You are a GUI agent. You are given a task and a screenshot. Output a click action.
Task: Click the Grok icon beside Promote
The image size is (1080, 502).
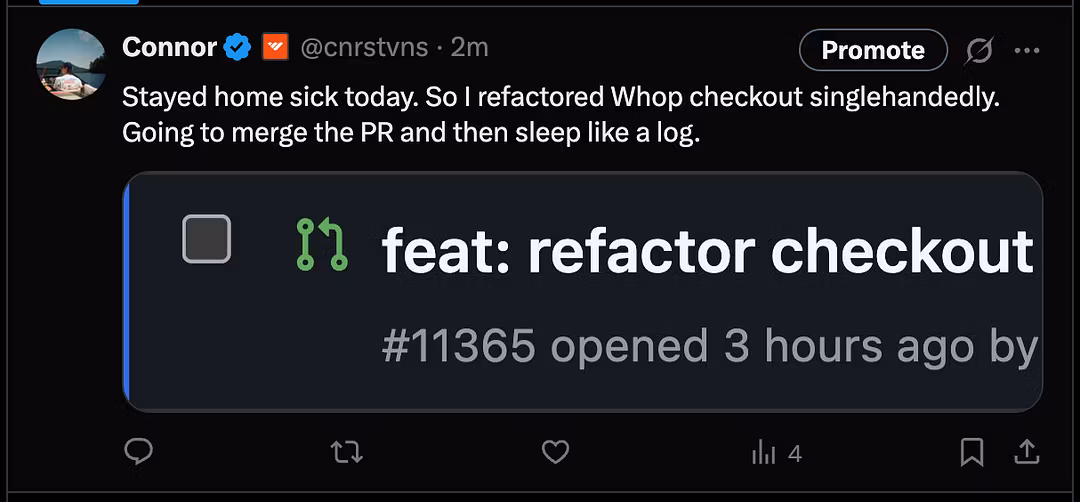(x=979, y=50)
